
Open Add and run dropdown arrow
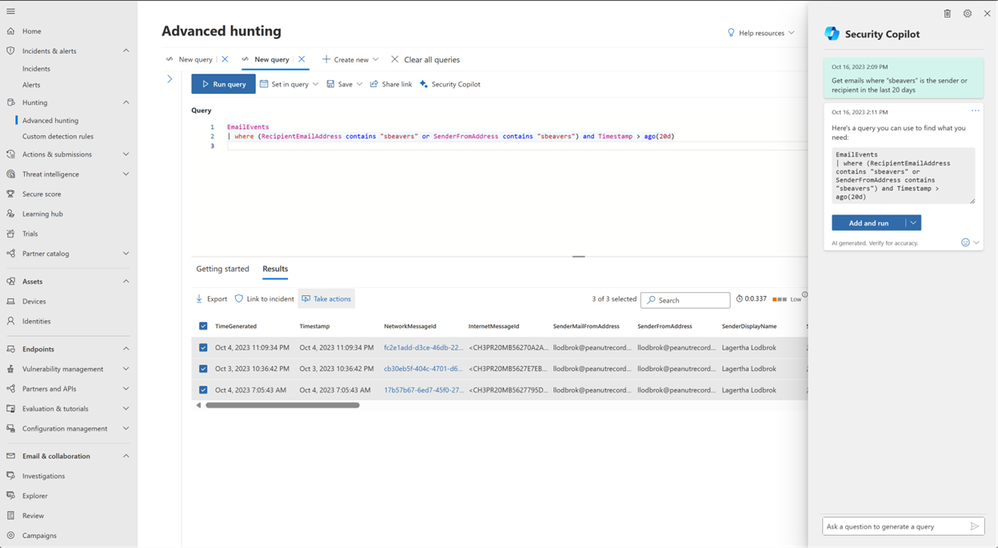click(x=913, y=223)
